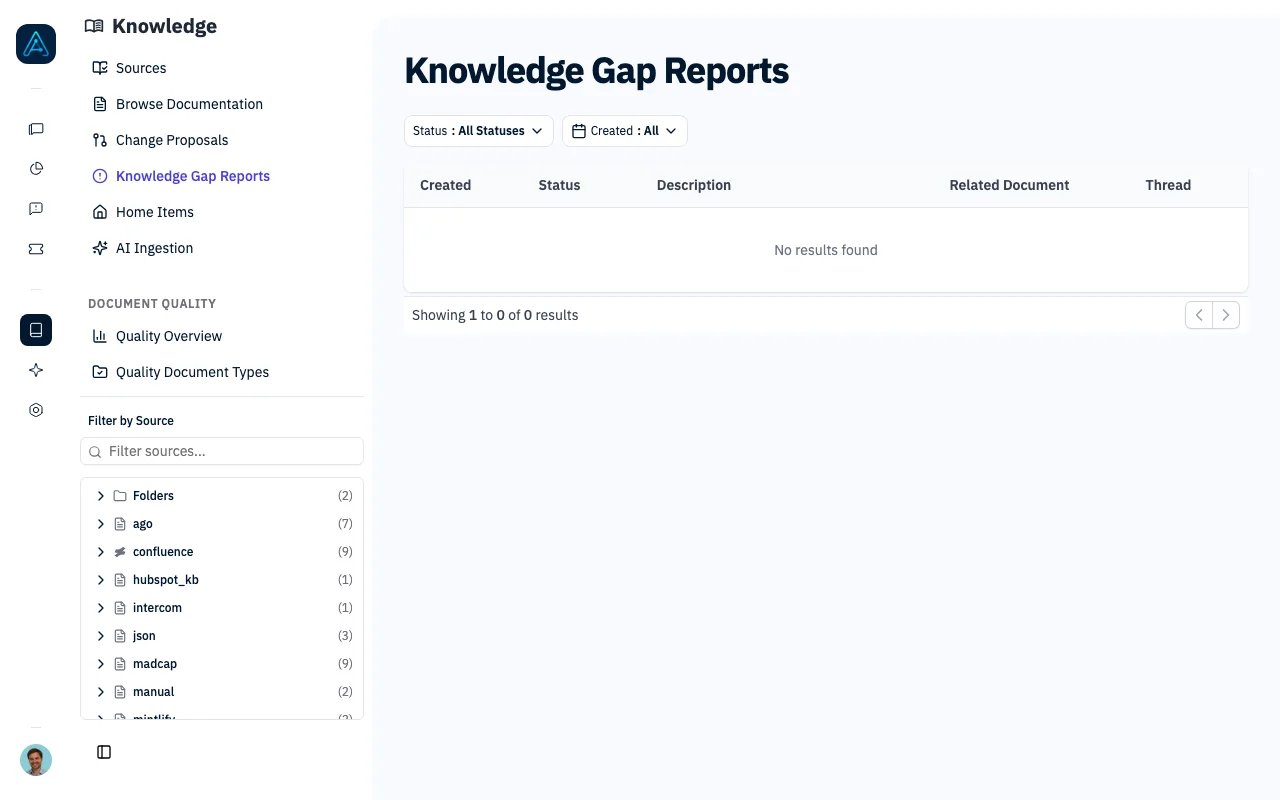
Task: Click the user avatar photo
Action: [x=36, y=760]
